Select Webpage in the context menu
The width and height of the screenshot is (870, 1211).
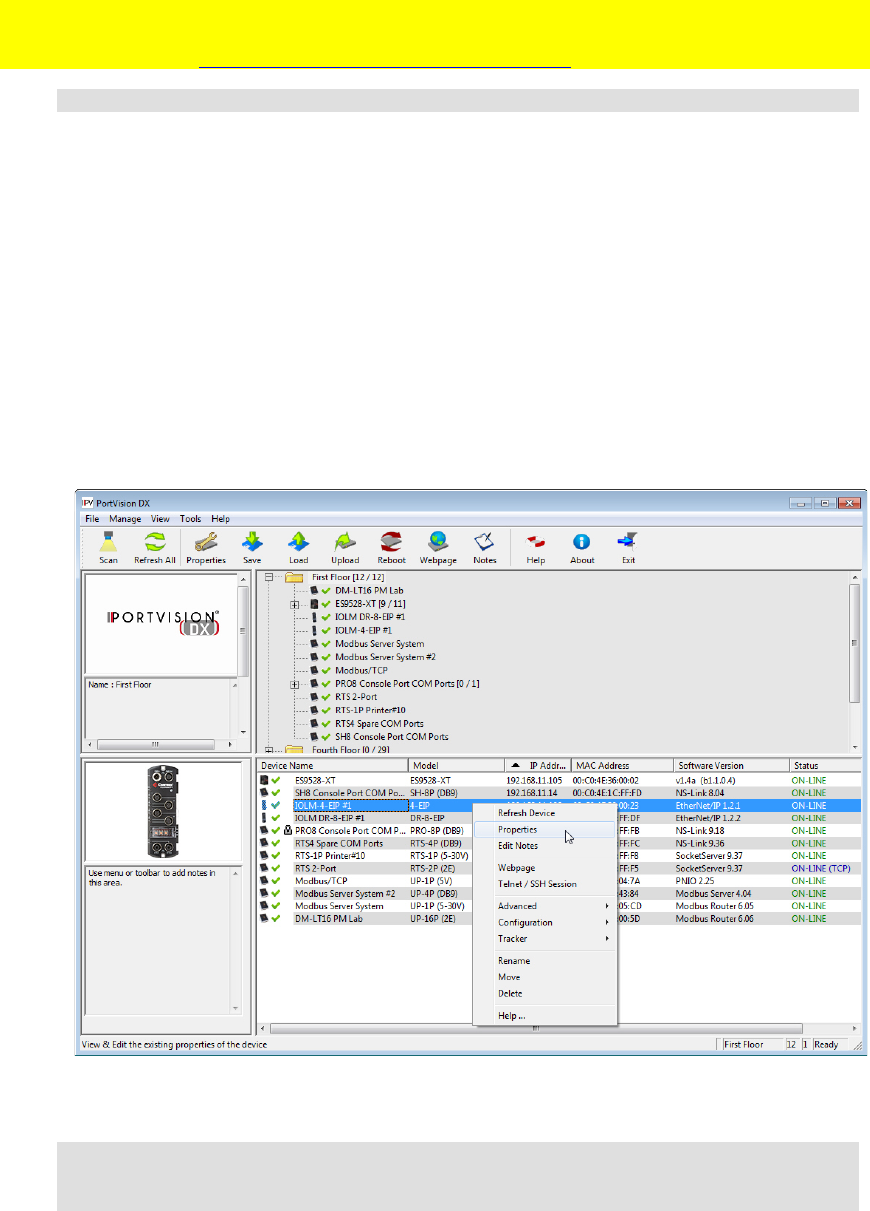pos(545,868)
